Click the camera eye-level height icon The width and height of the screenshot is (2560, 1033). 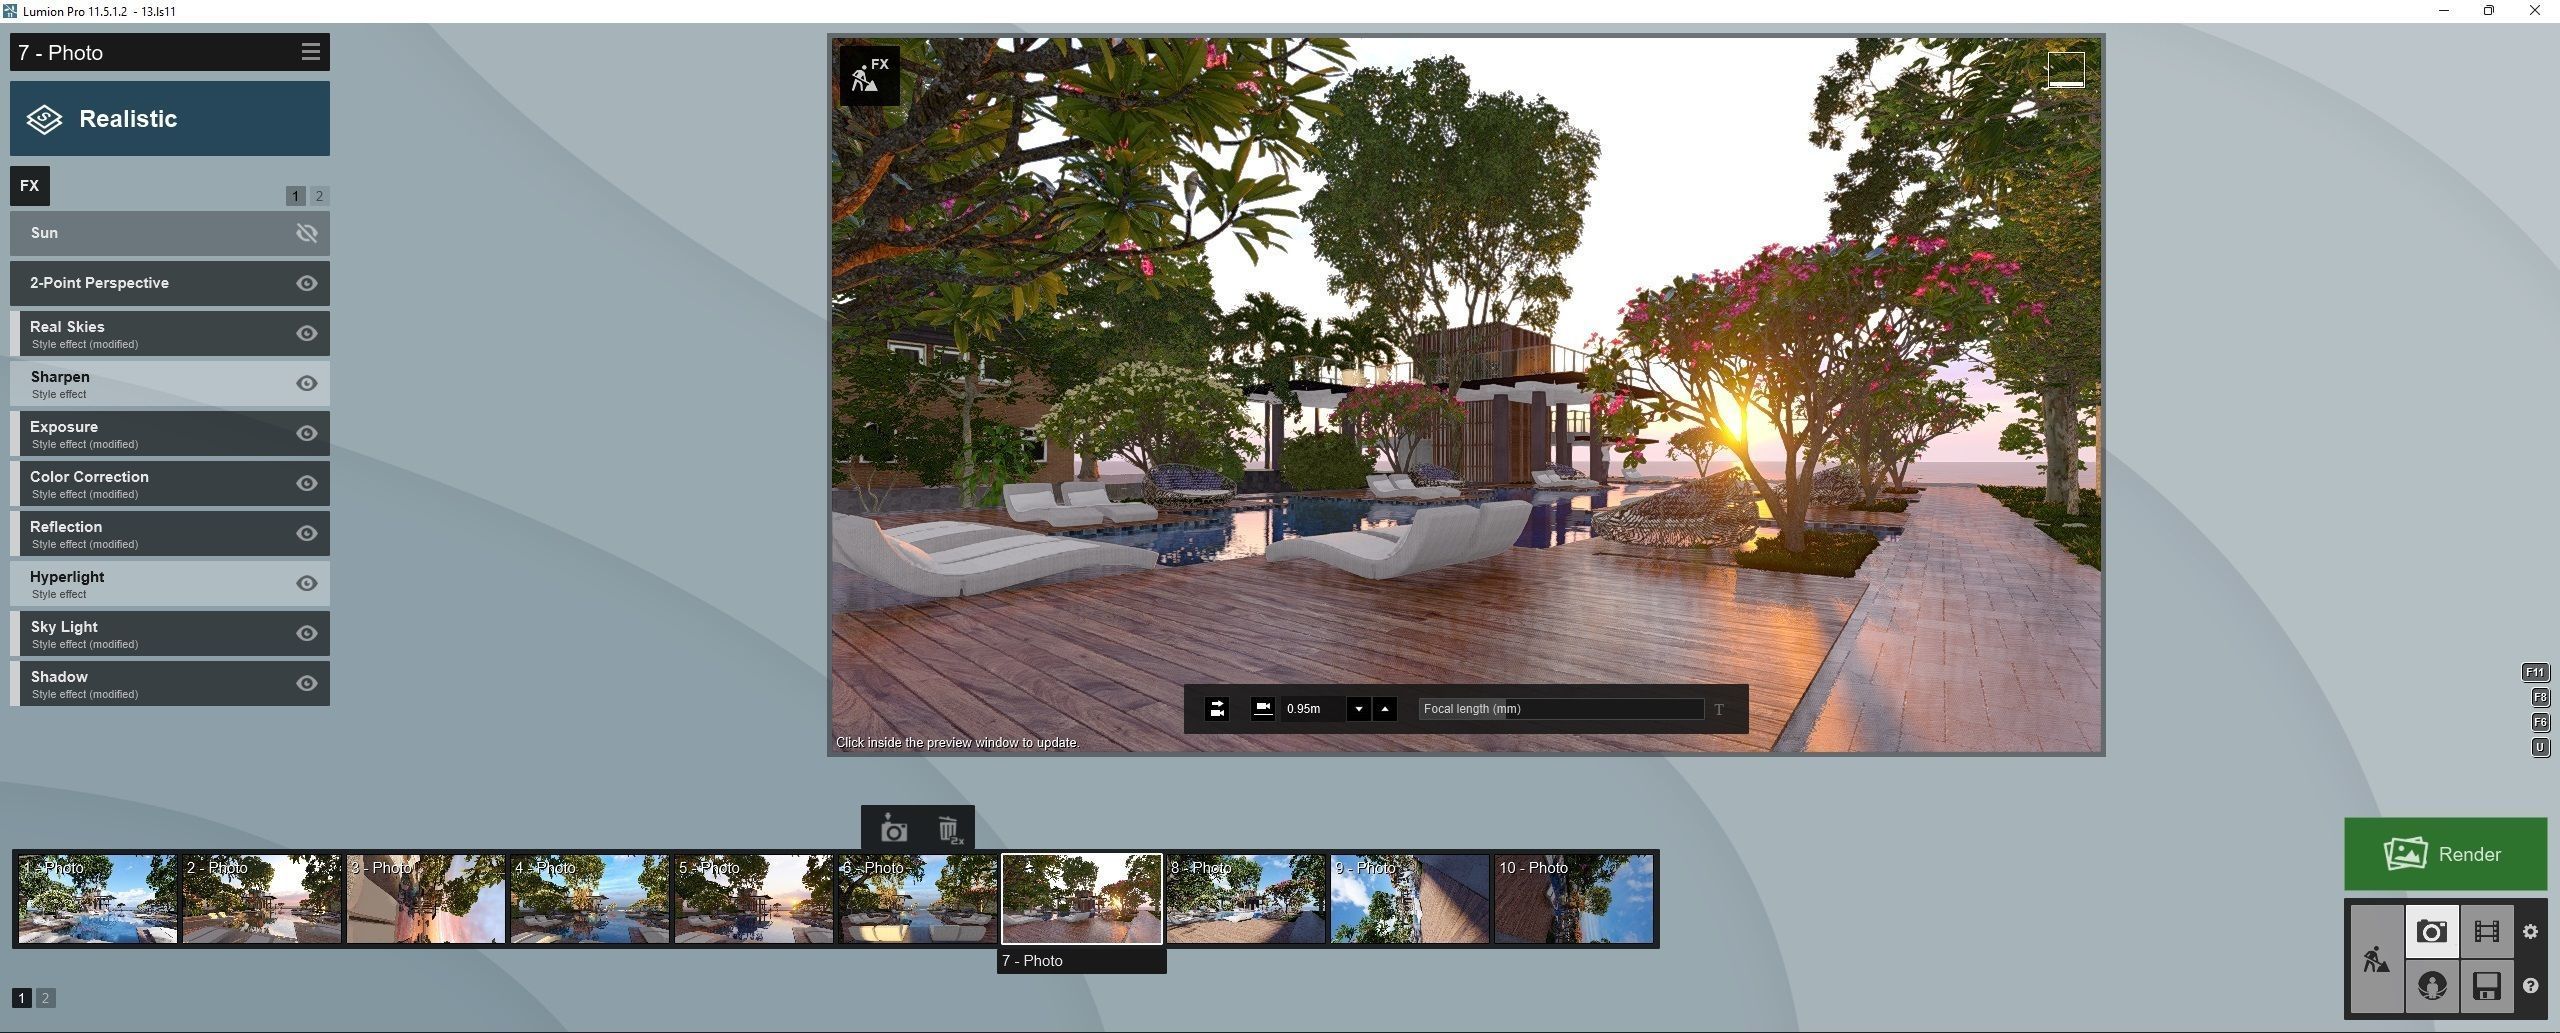(x=1263, y=709)
